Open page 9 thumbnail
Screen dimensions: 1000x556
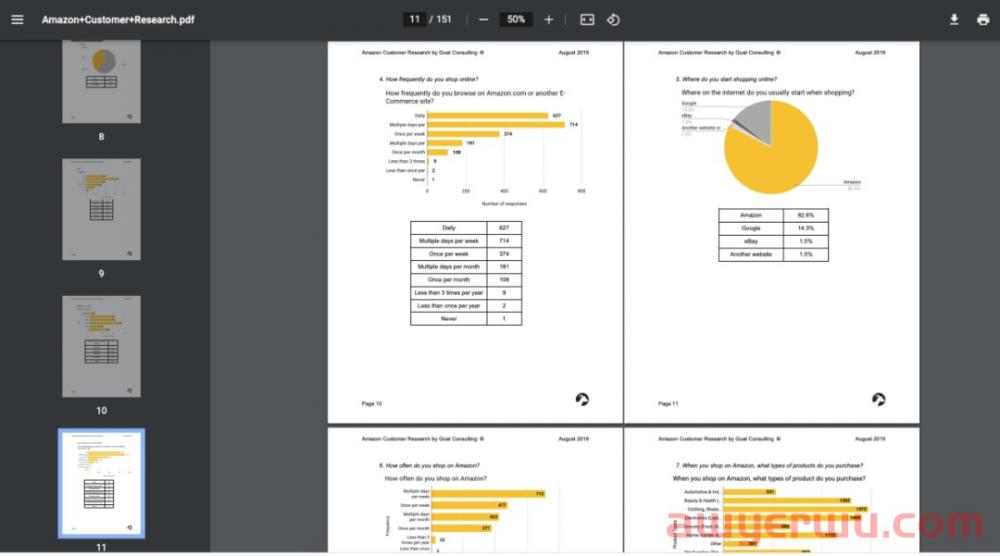point(101,209)
